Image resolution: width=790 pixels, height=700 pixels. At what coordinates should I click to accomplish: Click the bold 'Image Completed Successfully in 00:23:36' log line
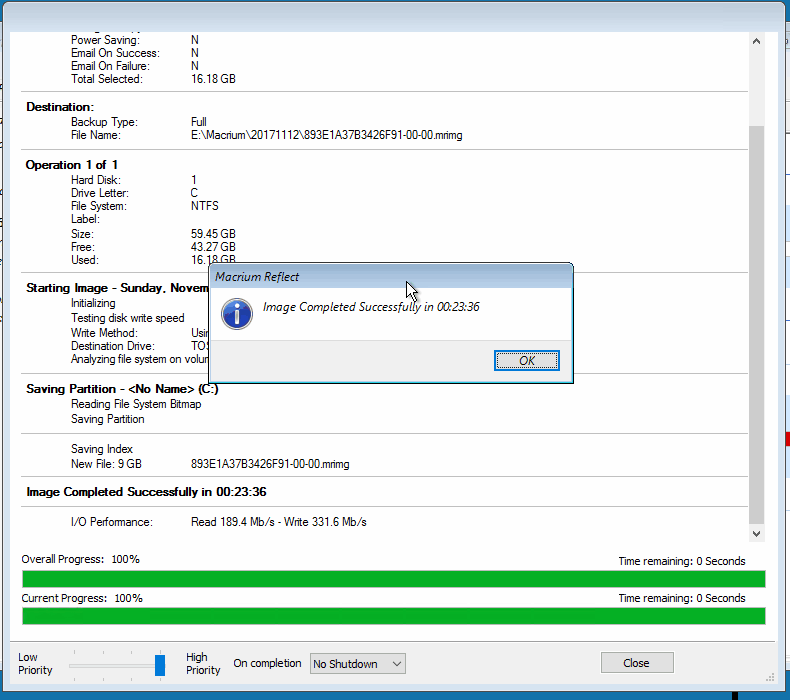tap(146, 492)
